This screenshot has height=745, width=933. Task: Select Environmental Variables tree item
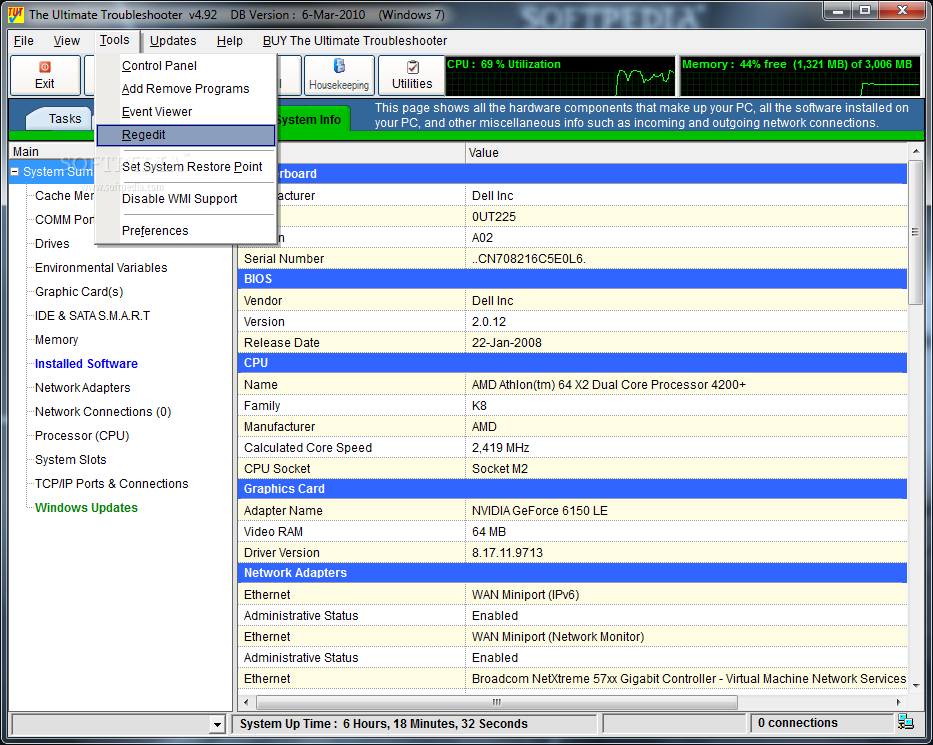pos(101,268)
